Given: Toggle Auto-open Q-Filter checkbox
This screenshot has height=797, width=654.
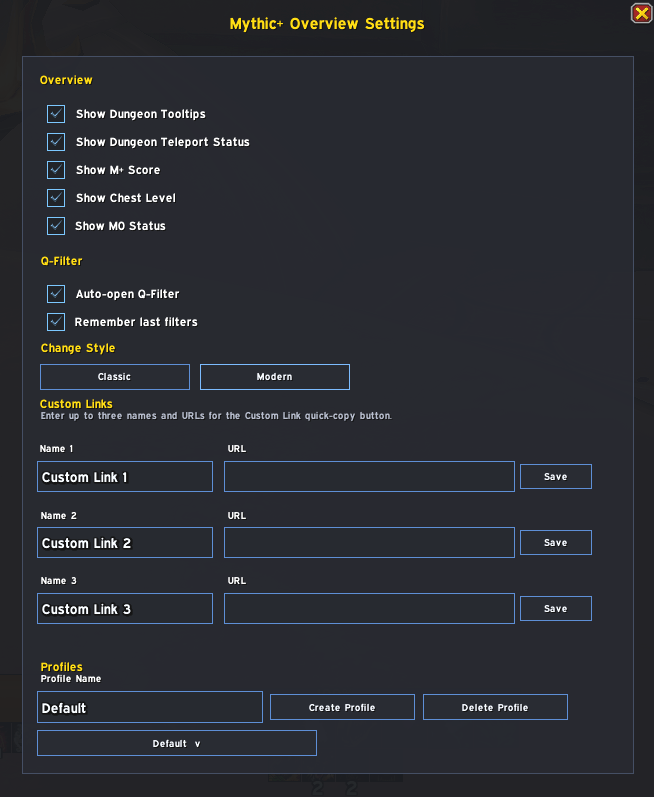Looking at the screenshot, I should tap(56, 294).
